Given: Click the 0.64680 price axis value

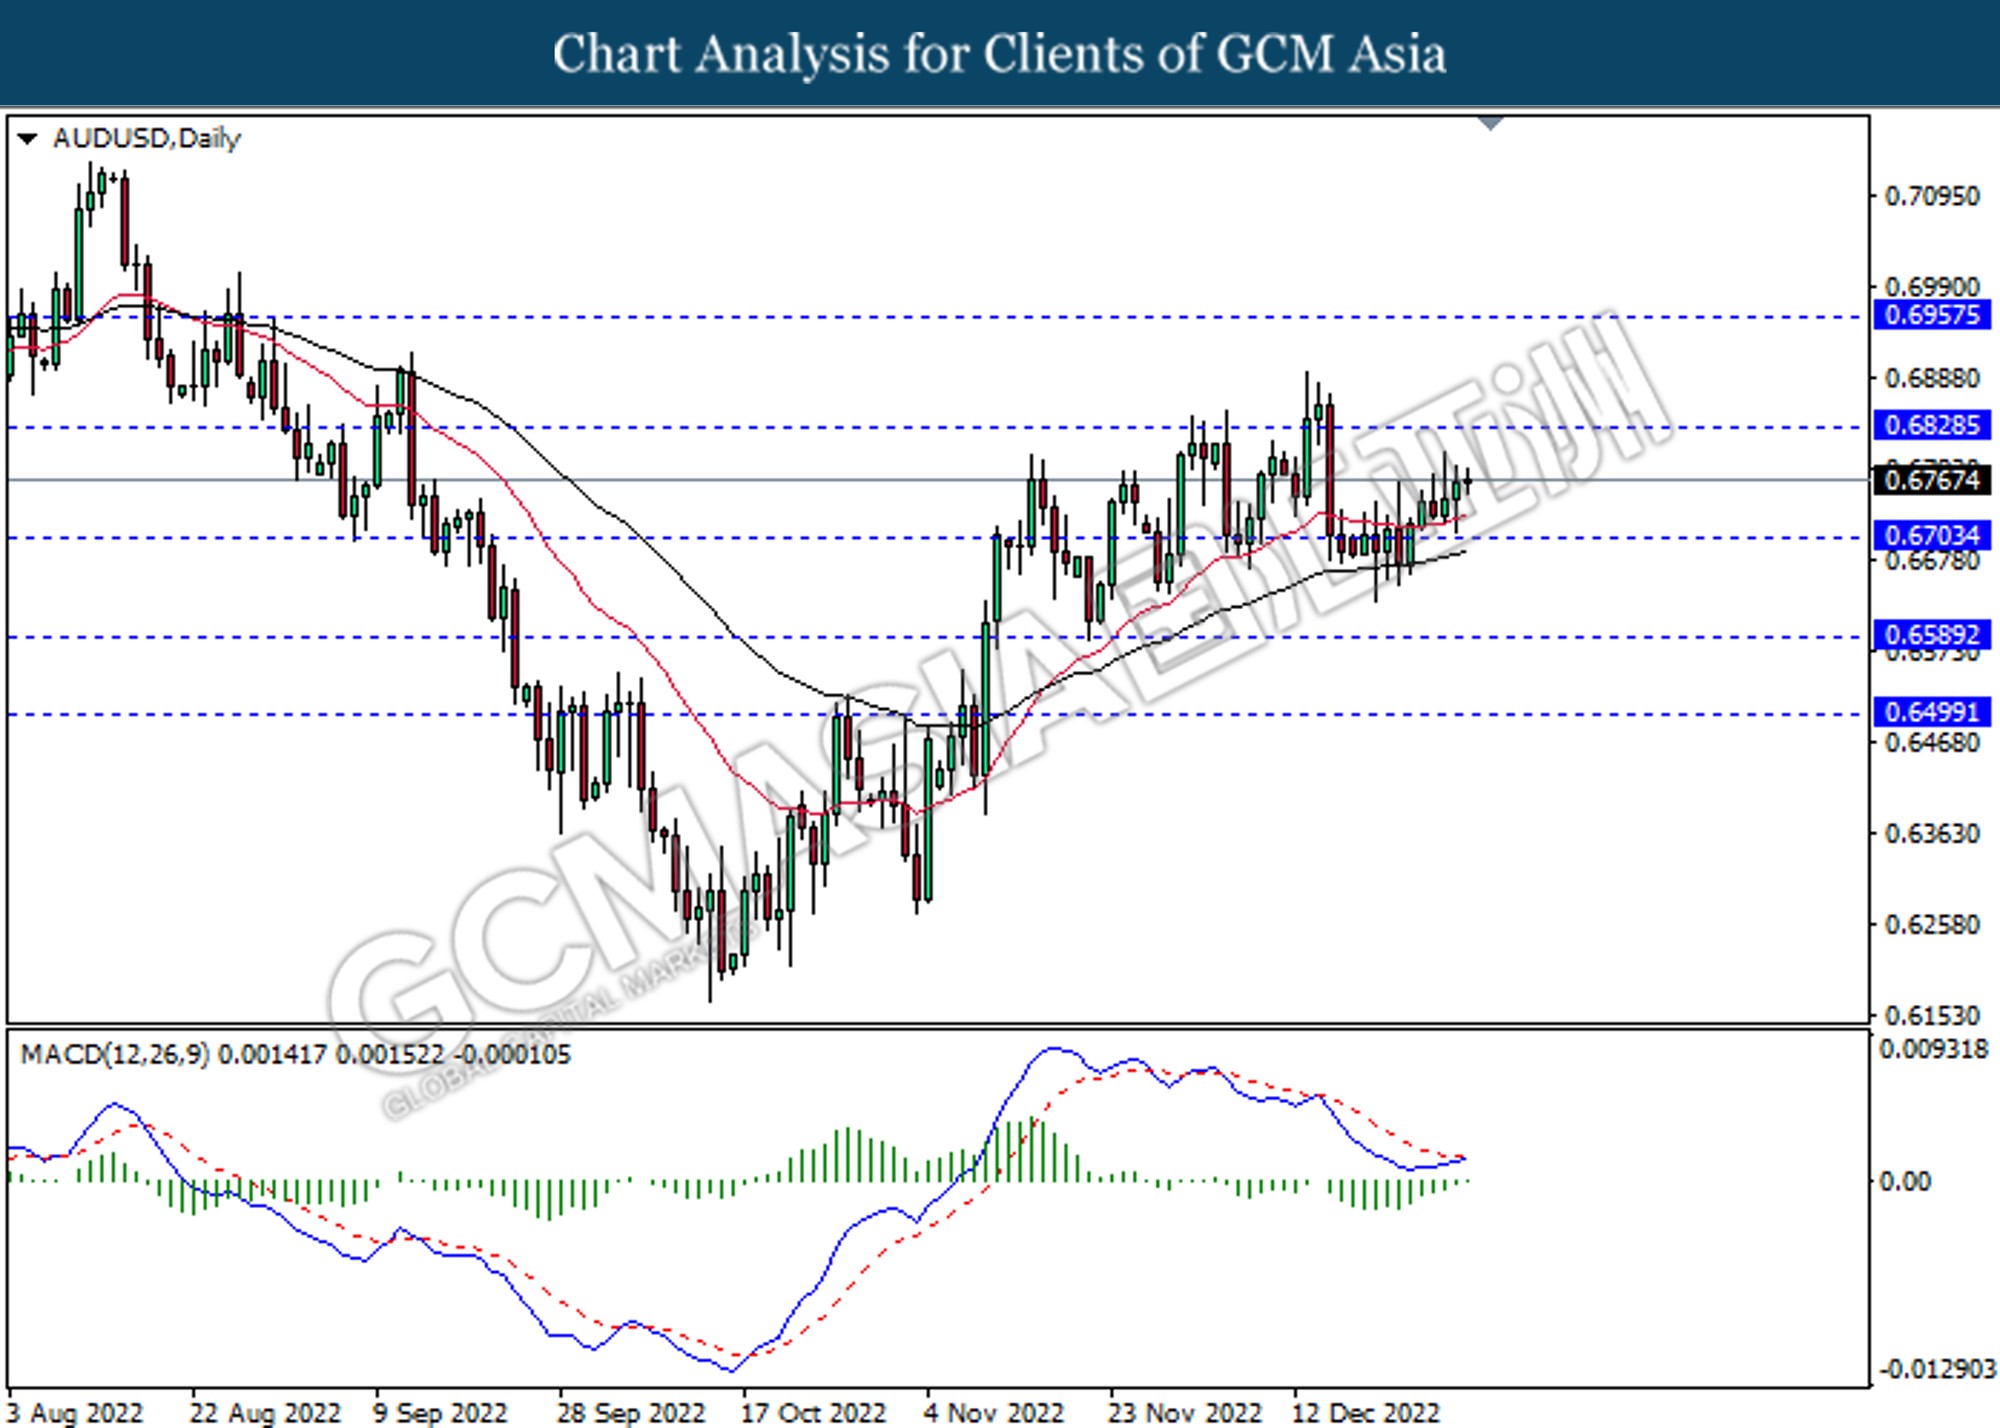Looking at the screenshot, I should pos(1932,742).
